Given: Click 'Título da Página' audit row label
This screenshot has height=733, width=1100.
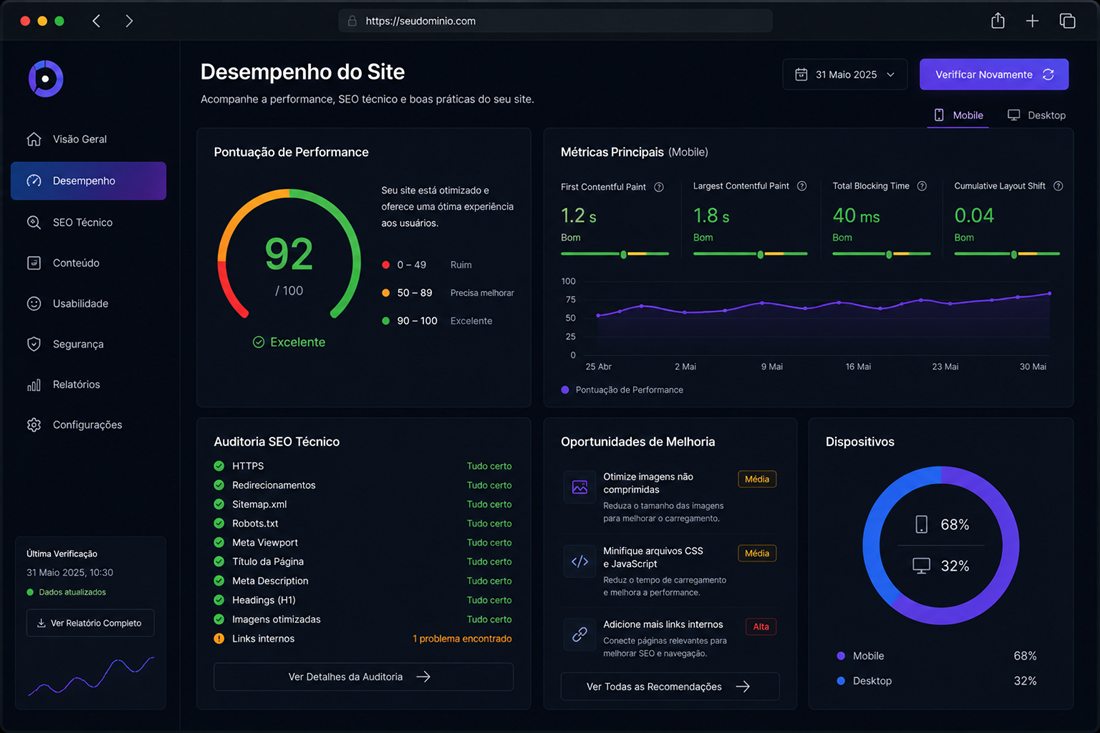Looking at the screenshot, I should [268, 562].
